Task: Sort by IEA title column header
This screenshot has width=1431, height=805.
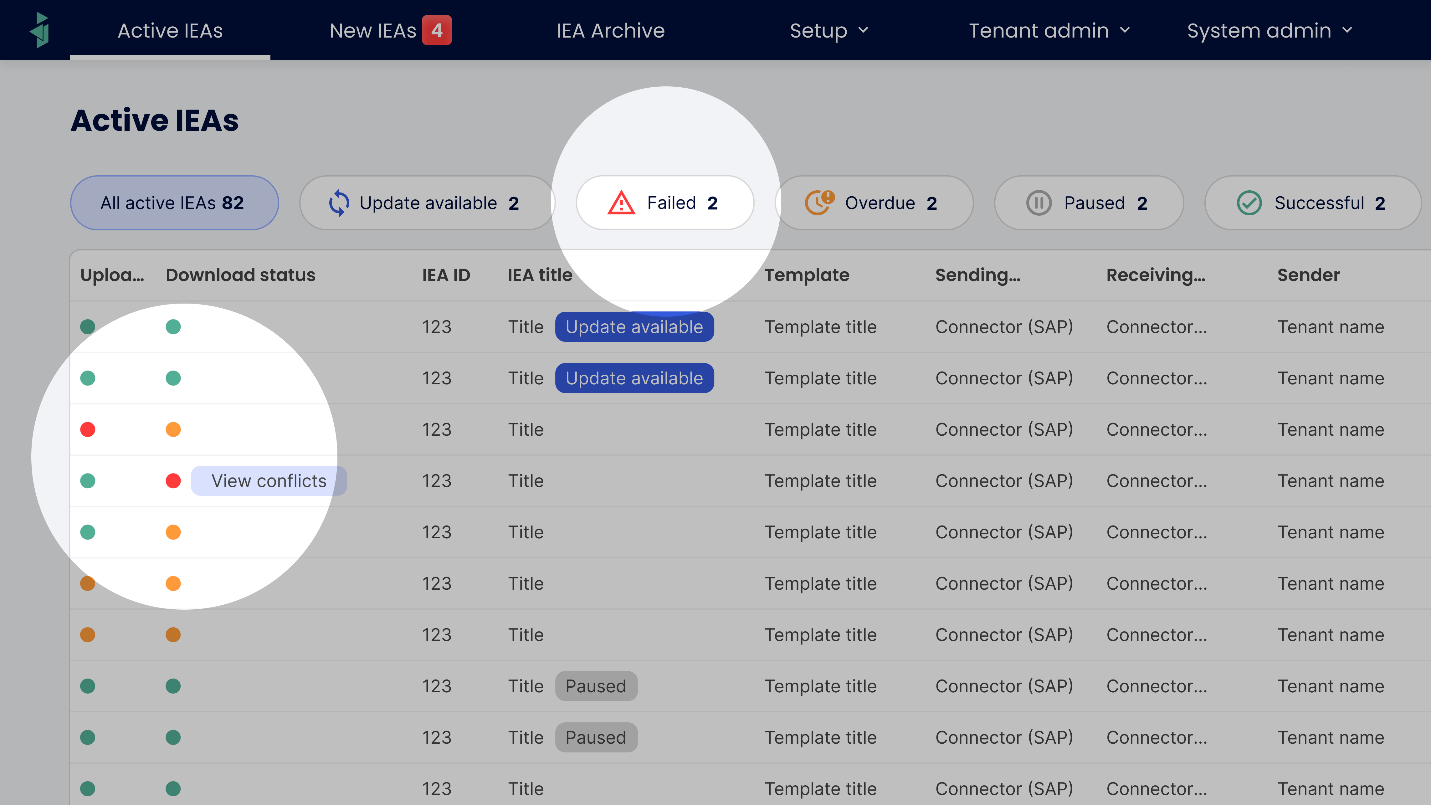Action: (540, 275)
